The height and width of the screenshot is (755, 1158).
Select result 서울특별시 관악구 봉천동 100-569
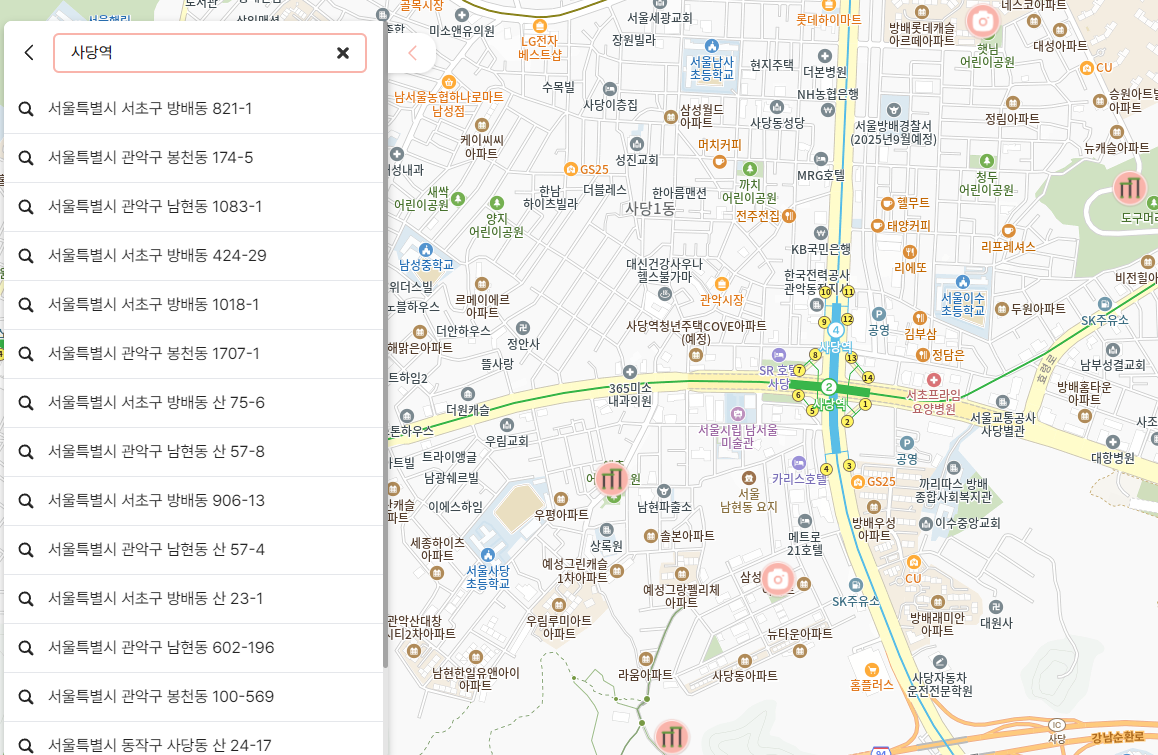pyautogui.click(x=194, y=697)
